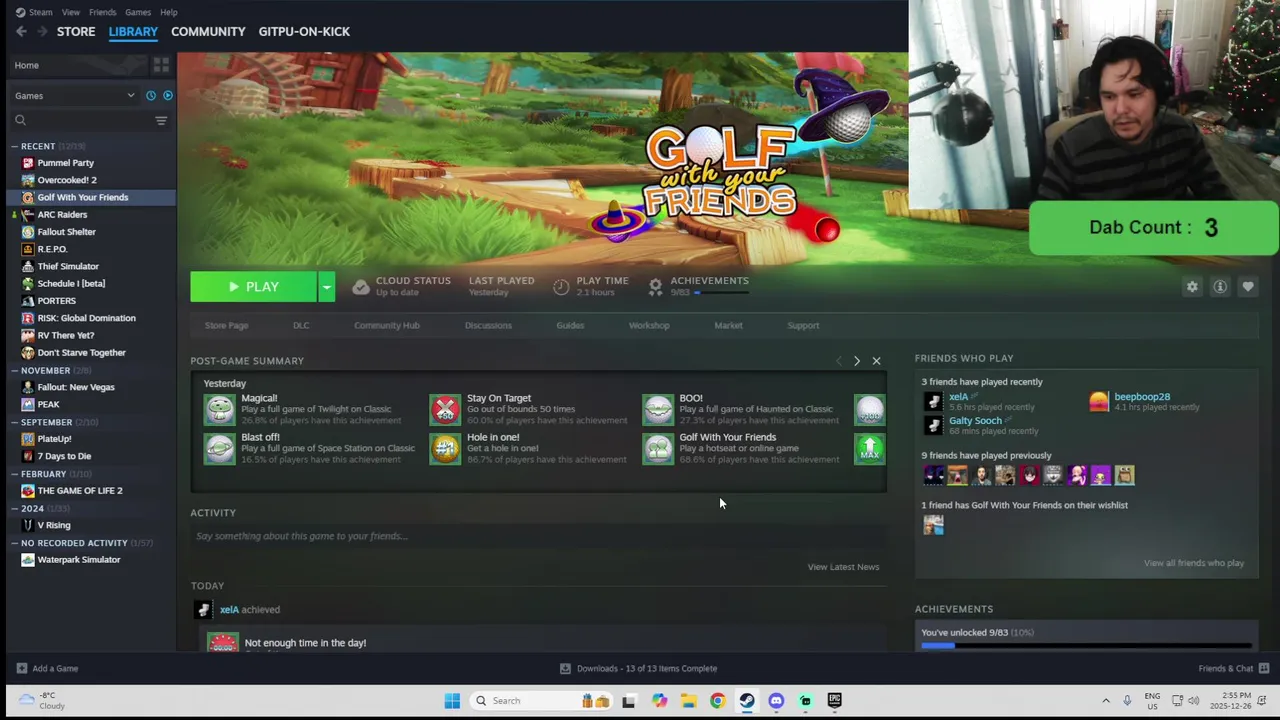The height and width of the screenshot is (720, 1280).
Task: Open the Games category dropdown
Action: [75, 95]
